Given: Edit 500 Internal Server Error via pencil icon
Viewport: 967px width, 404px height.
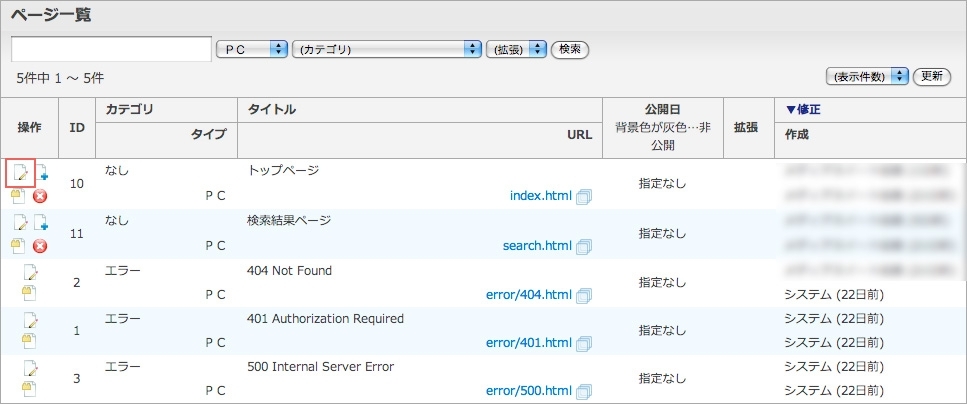Looking at the screenshot, I should (30, 368).
